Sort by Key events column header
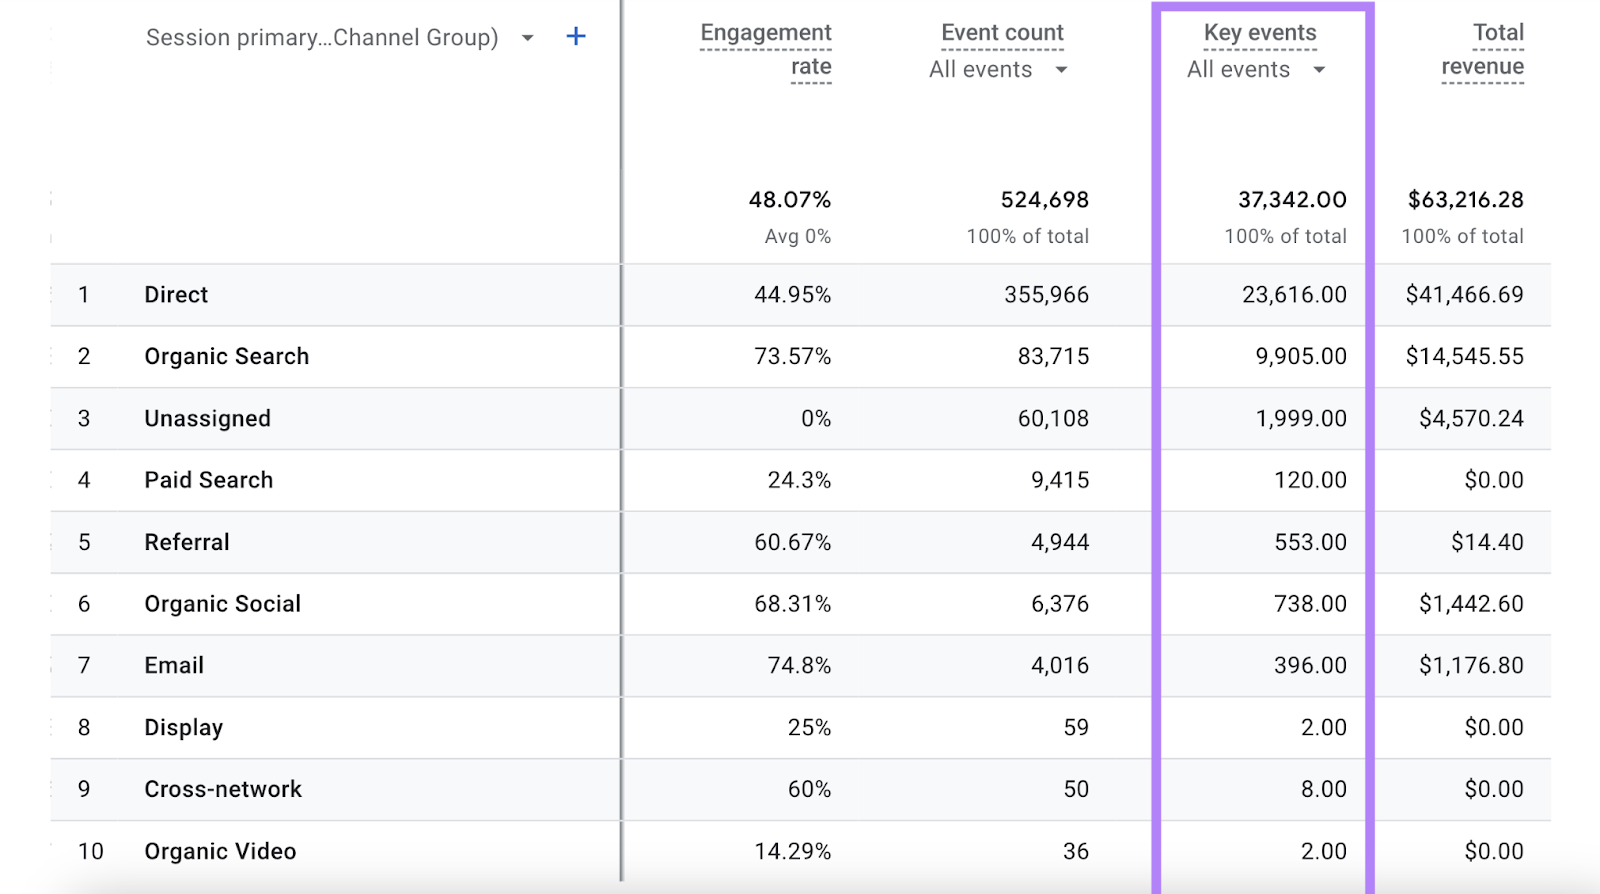Image resolution: width=1600 pixels, height=894 pixels. click(1260, 33)
